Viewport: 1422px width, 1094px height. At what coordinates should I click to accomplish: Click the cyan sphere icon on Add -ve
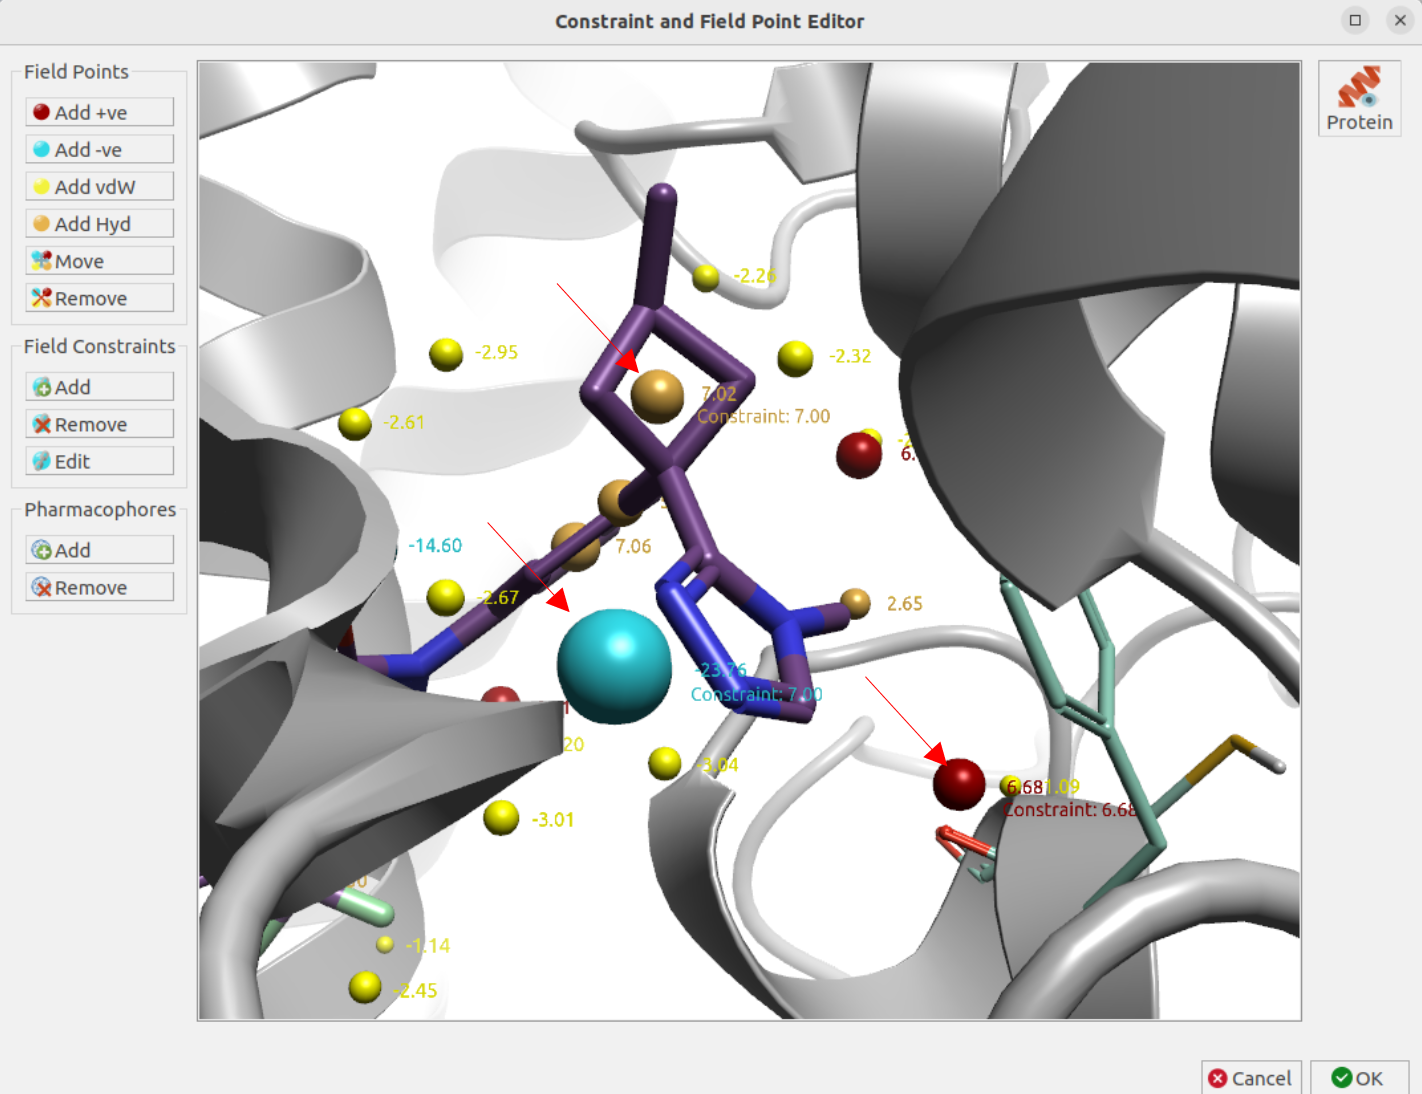[x=41, y=149]
